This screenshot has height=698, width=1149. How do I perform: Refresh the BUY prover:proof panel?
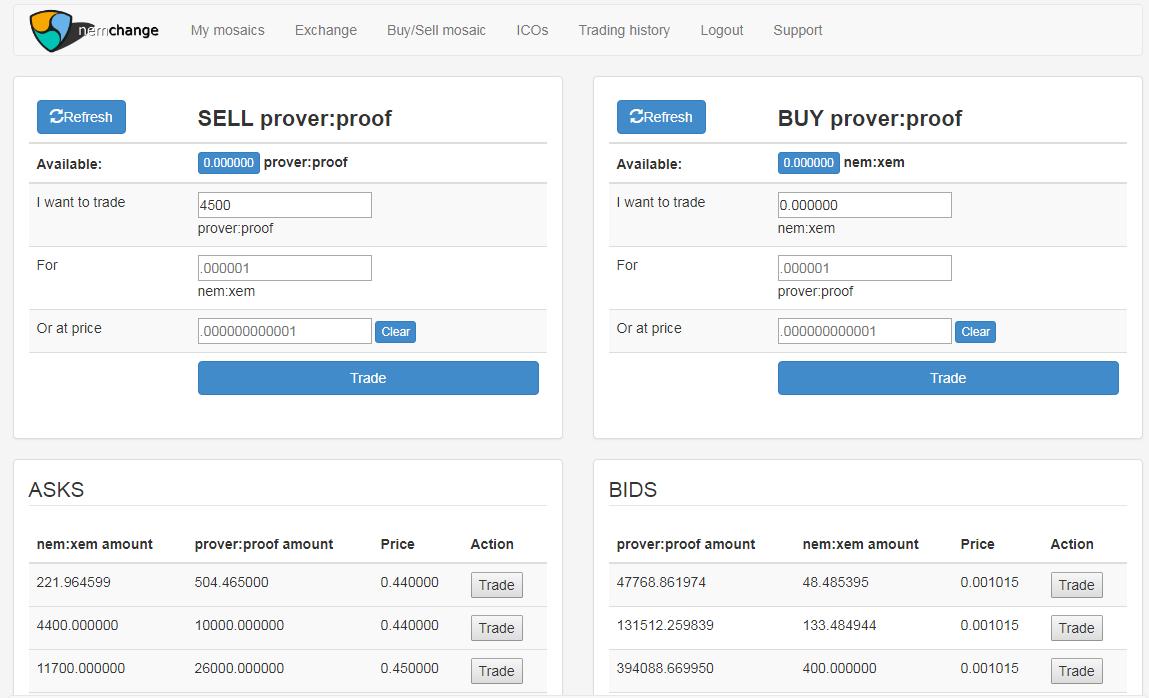[661, 116]
